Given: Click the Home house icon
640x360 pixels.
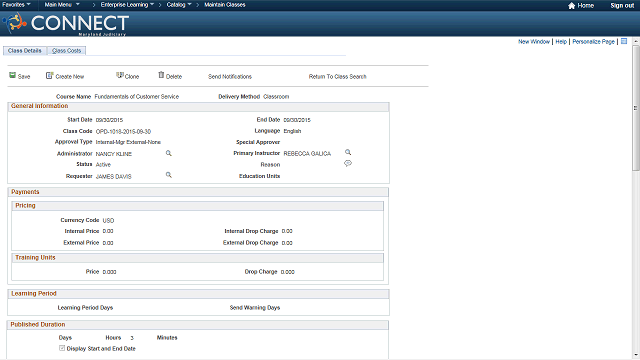Looking at the screenshot, I should pos(571,5).
